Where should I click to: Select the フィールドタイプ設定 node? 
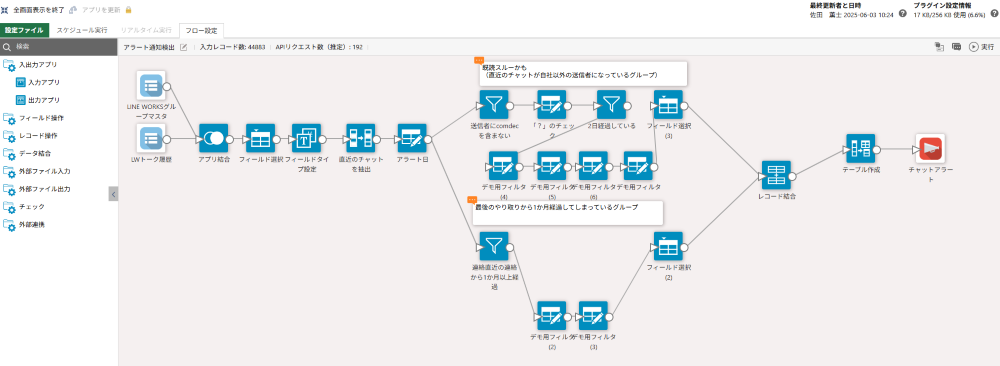307,139
